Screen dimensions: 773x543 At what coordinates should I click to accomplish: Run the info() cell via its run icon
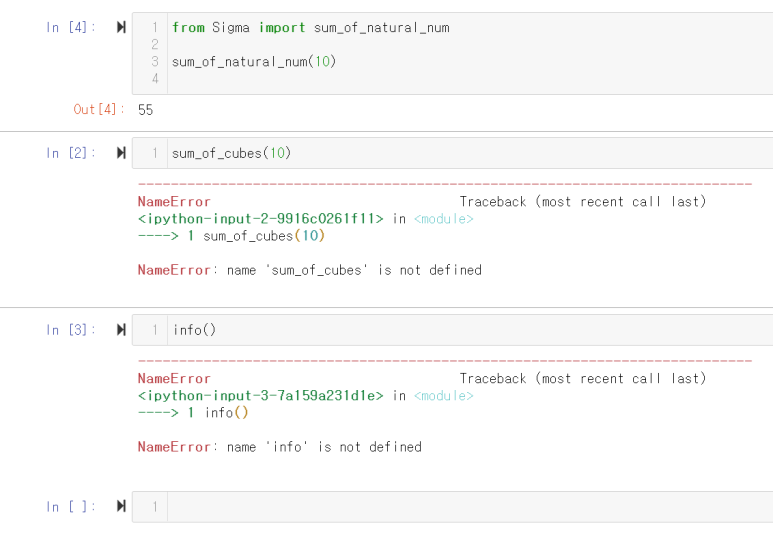pos(121,329)
